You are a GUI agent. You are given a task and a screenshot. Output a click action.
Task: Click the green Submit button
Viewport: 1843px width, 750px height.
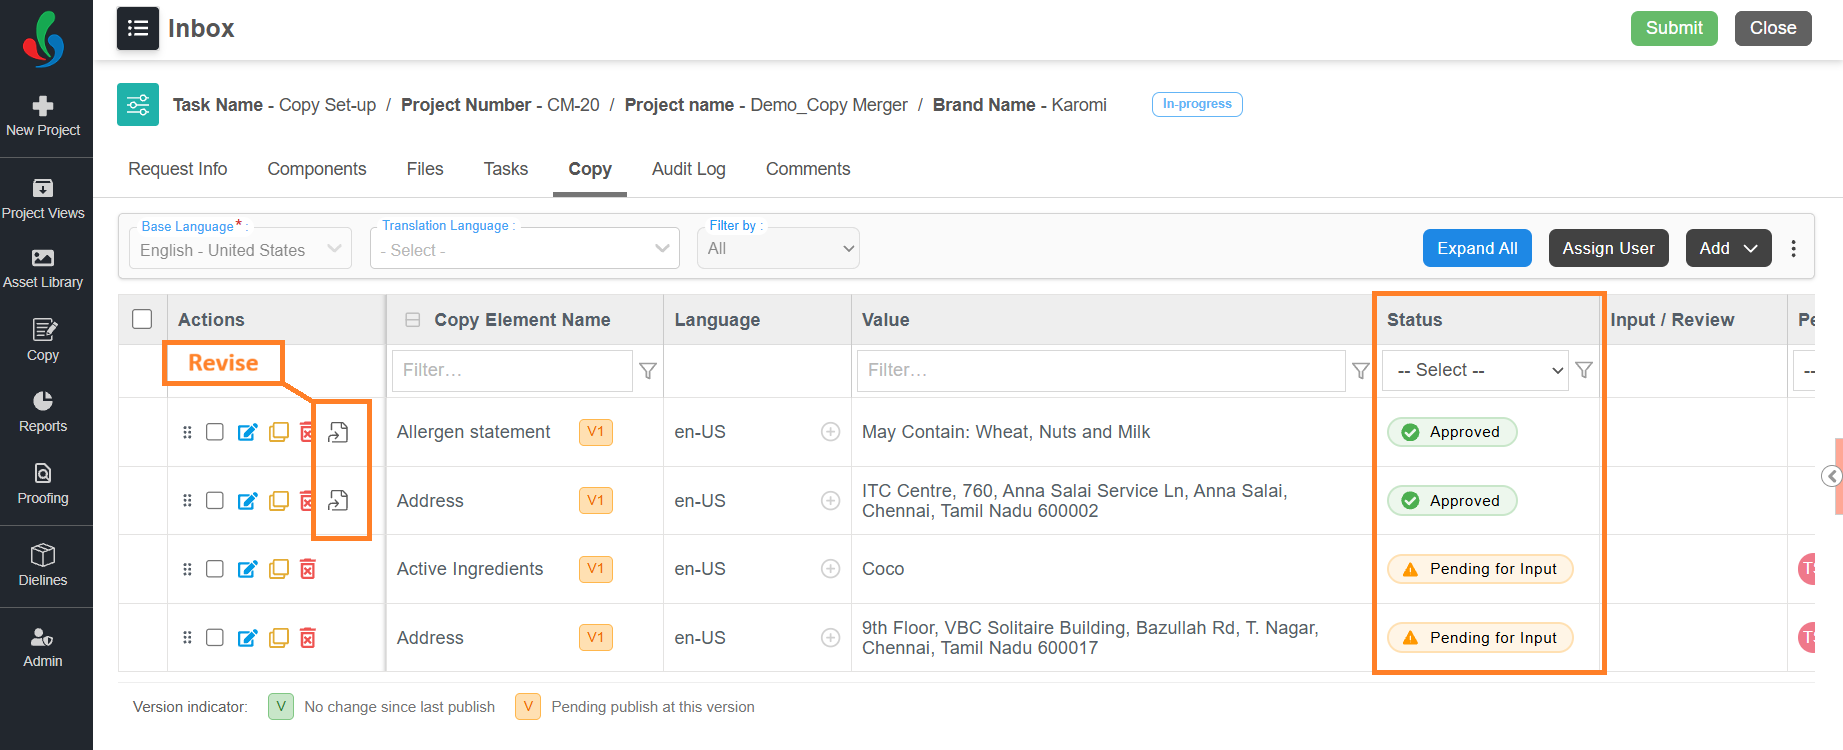[x=1674, y=28]
